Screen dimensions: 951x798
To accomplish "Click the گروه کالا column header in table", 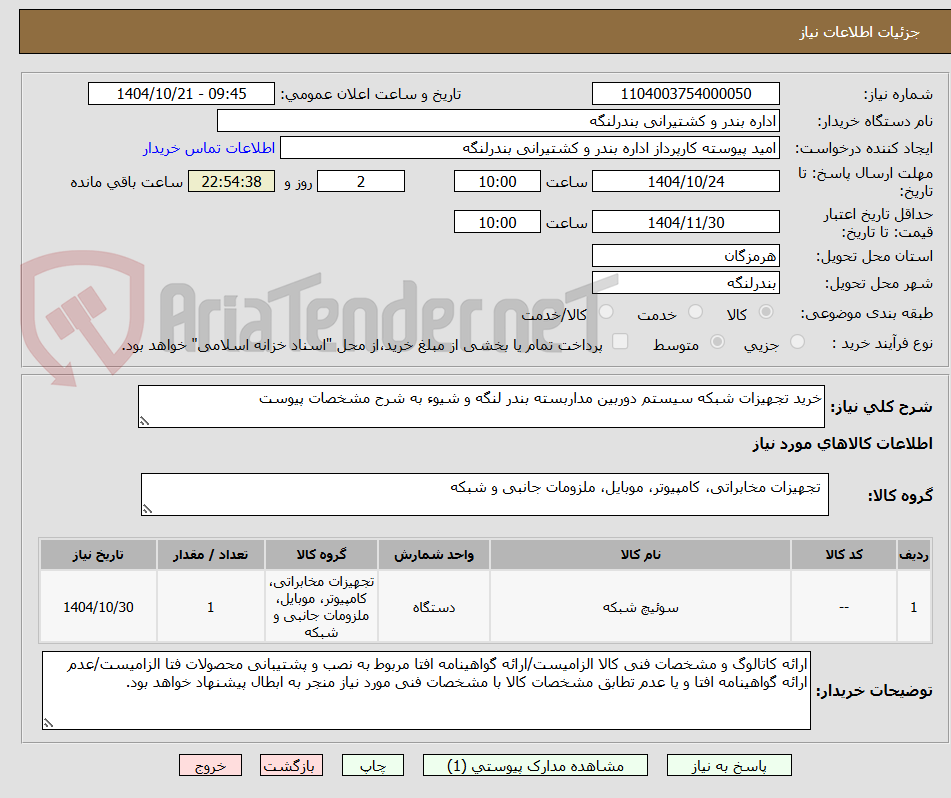I will pyautogui.click(x=321, y=555).
